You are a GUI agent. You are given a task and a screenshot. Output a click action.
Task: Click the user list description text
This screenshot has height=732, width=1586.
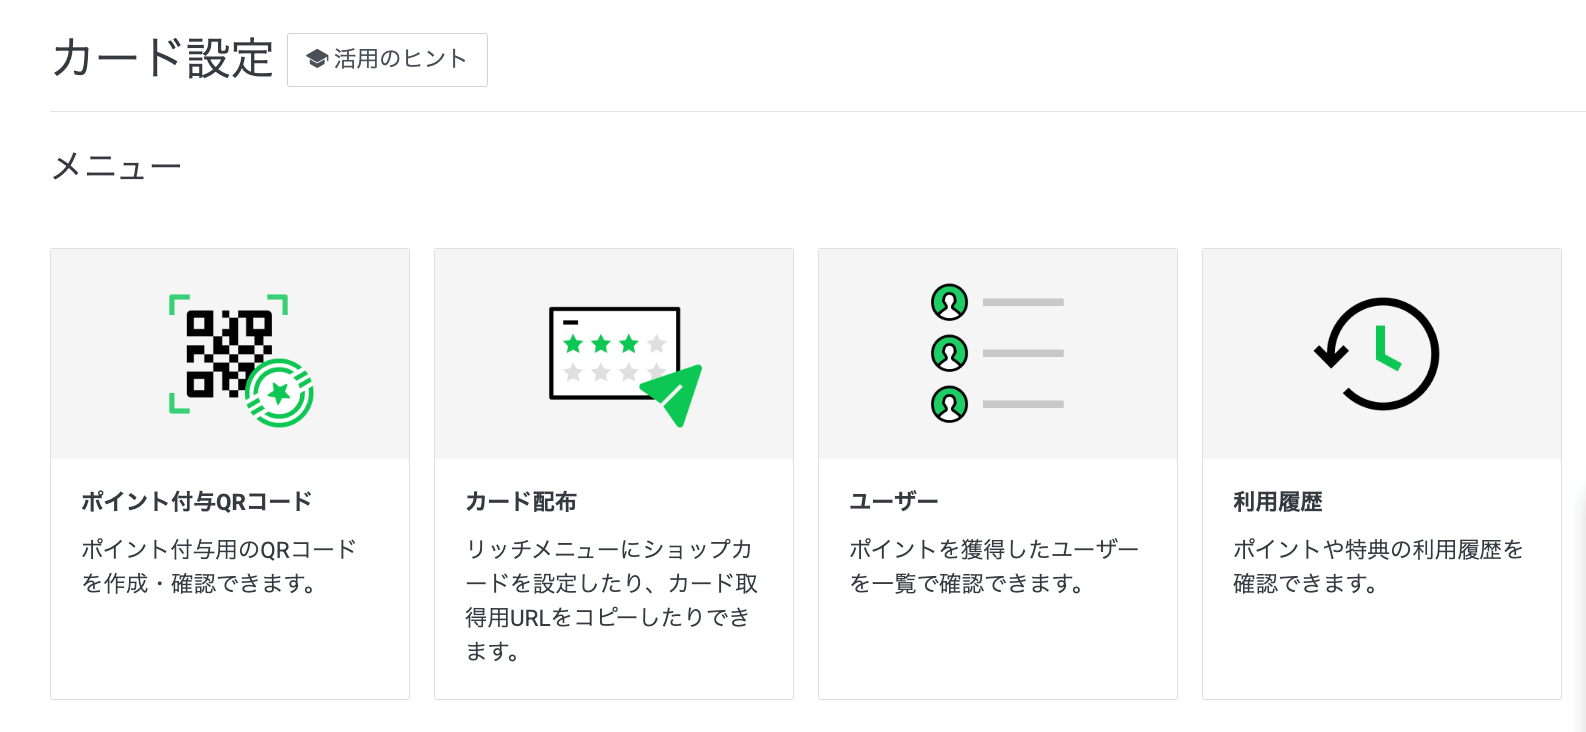coord(994,566)
